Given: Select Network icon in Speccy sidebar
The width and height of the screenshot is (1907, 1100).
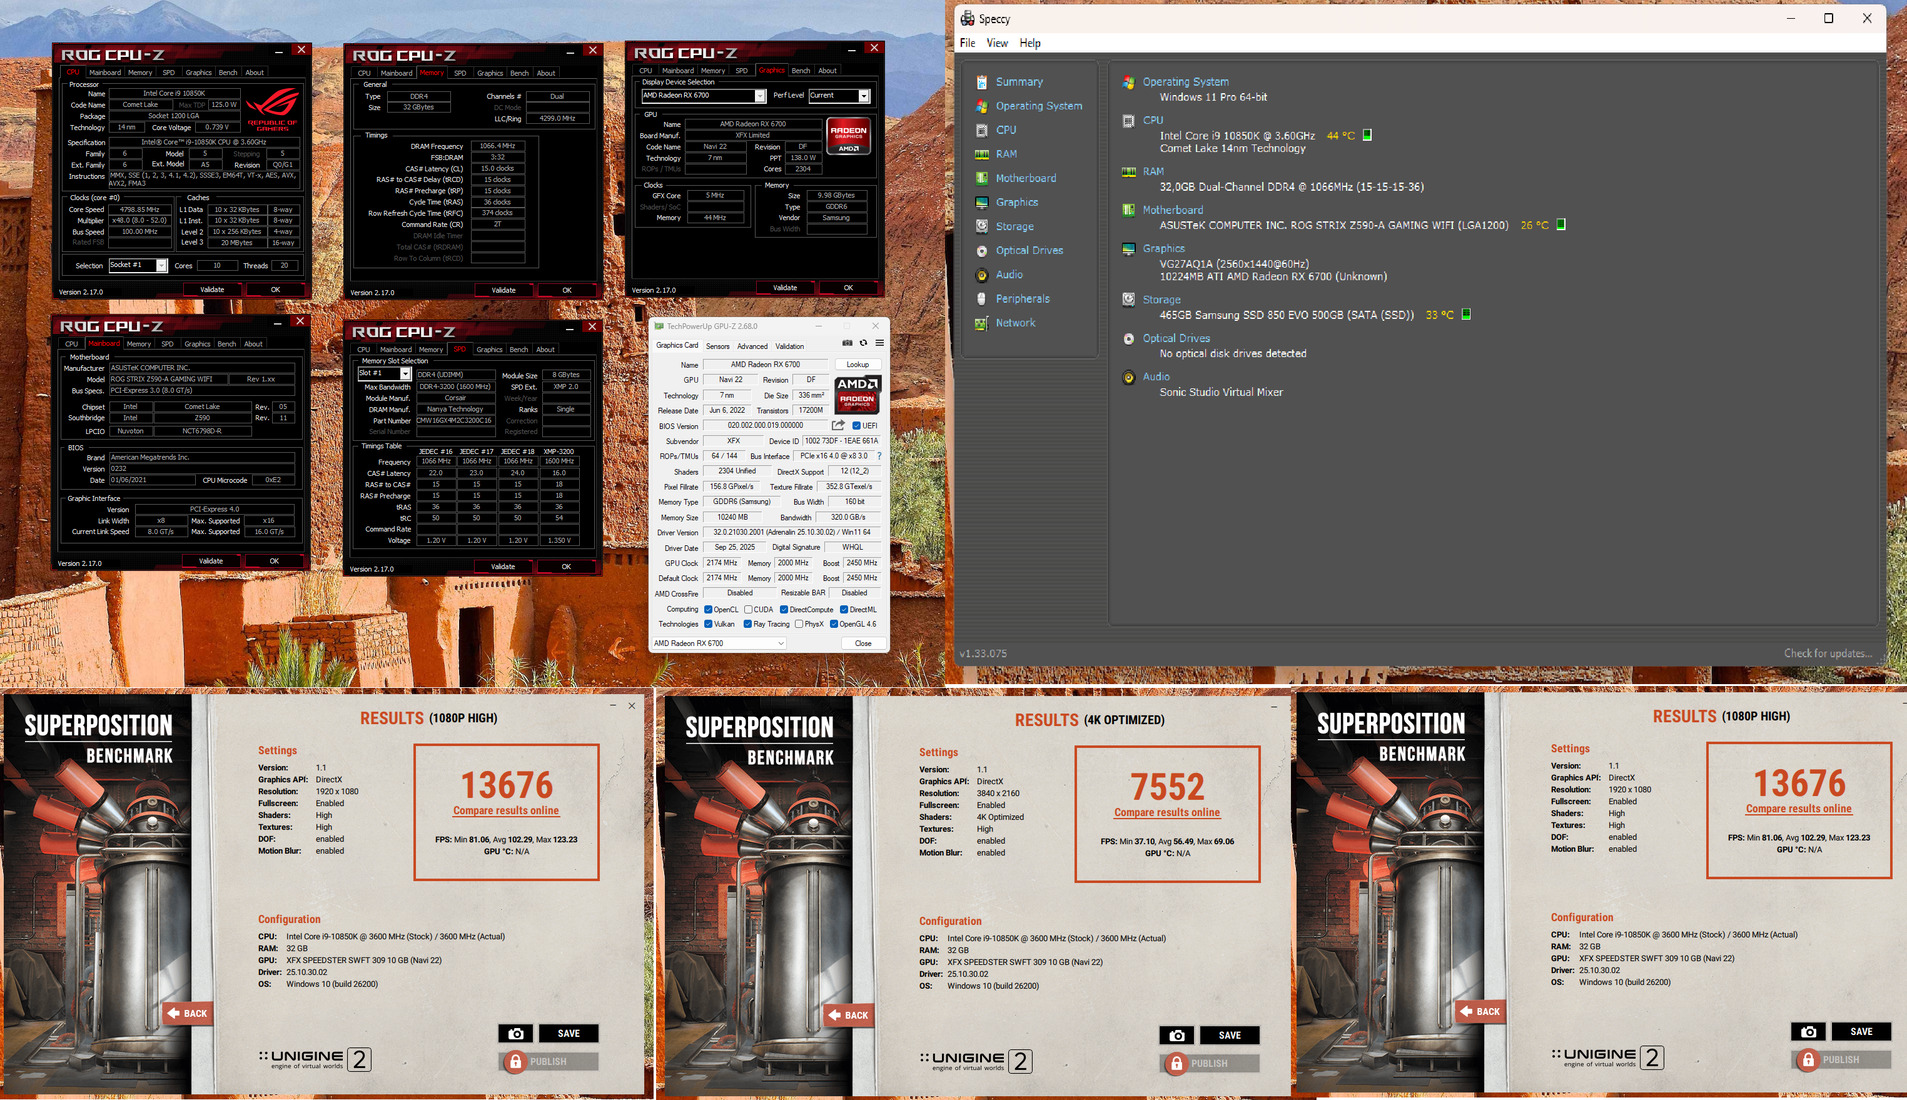Looking at the screenshot, I should (x=982, y=323).
